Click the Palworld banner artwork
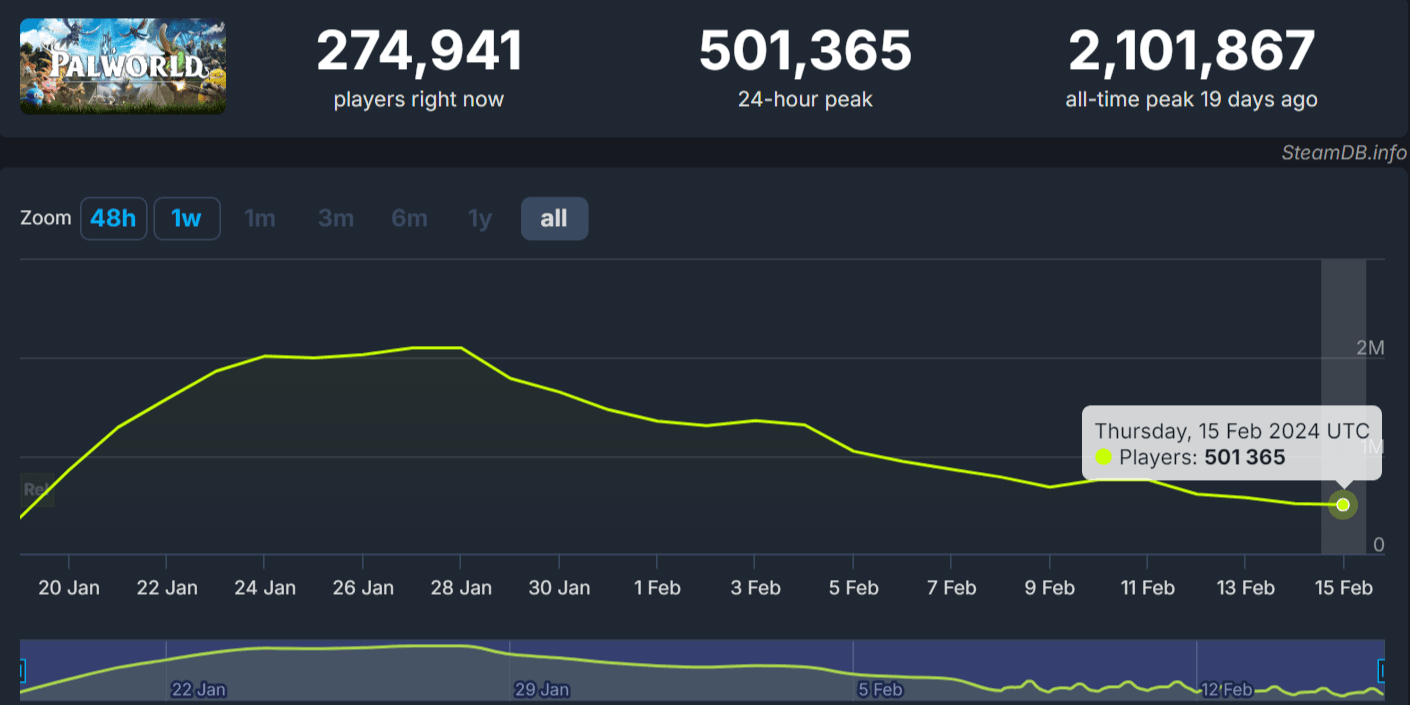 pyautogui.click(x=122, y=66)
